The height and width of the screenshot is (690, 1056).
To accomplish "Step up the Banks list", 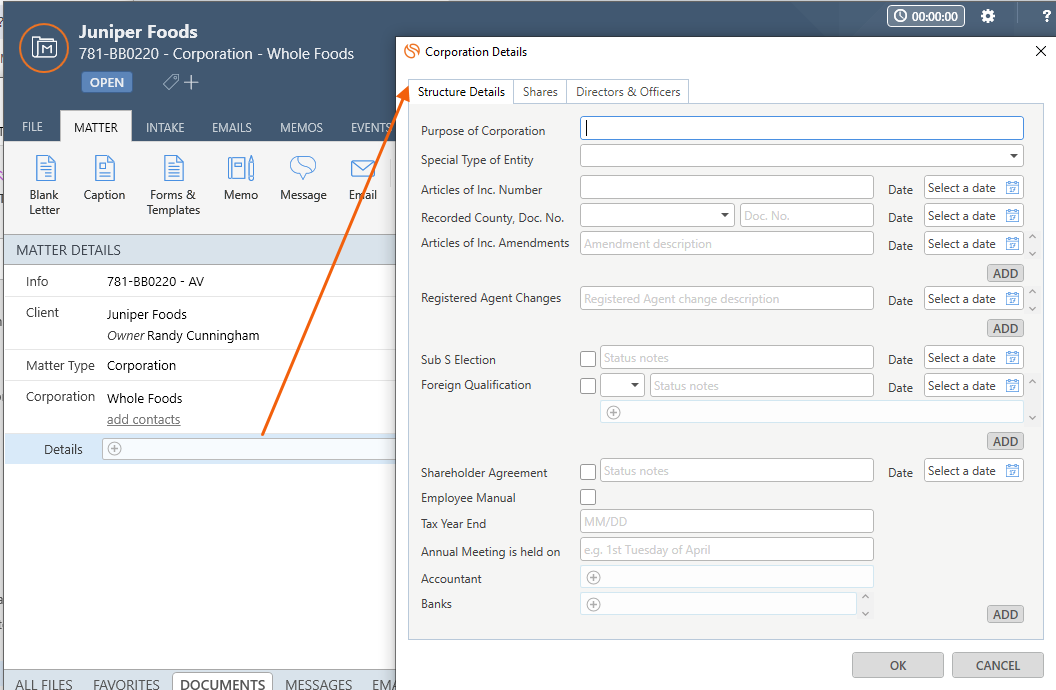I will 865,596.
